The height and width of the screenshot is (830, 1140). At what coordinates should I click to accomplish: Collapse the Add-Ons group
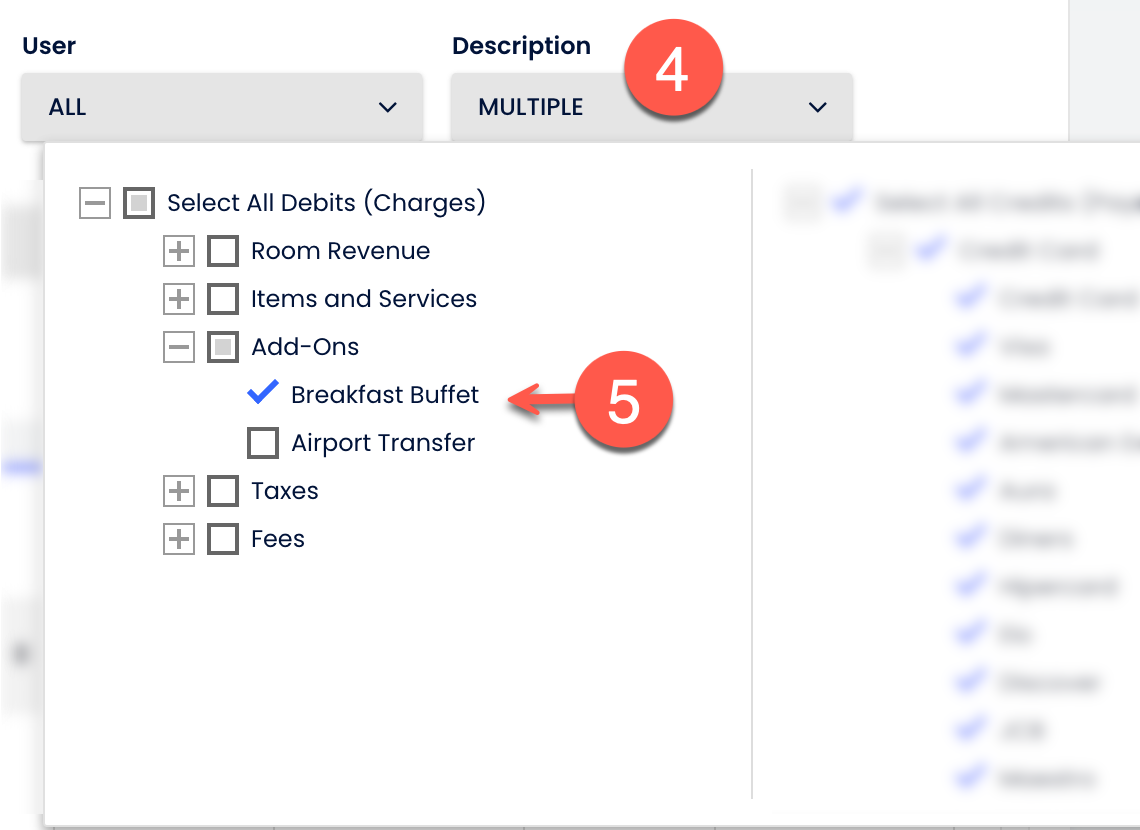[x=178, y=347]
